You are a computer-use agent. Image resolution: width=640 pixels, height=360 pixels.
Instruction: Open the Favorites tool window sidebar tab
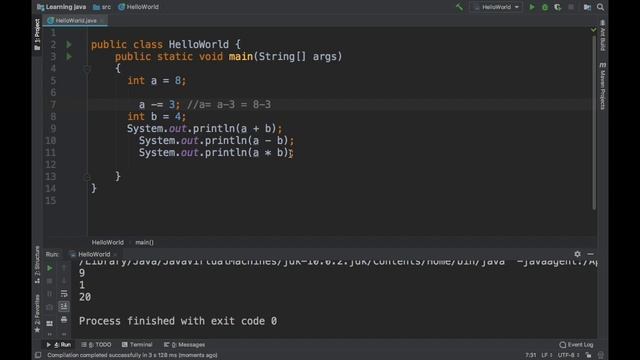37,313
